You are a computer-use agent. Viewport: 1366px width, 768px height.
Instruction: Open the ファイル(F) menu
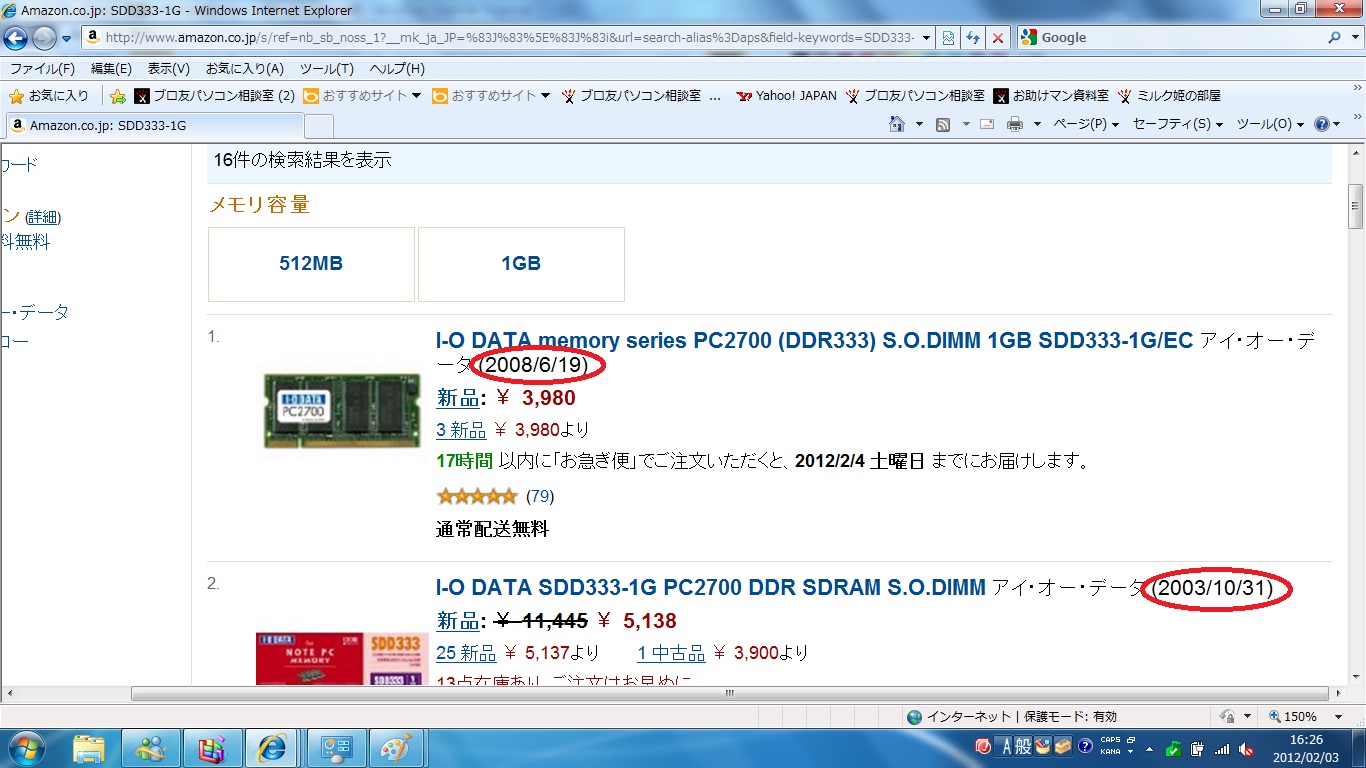point(42,69)
